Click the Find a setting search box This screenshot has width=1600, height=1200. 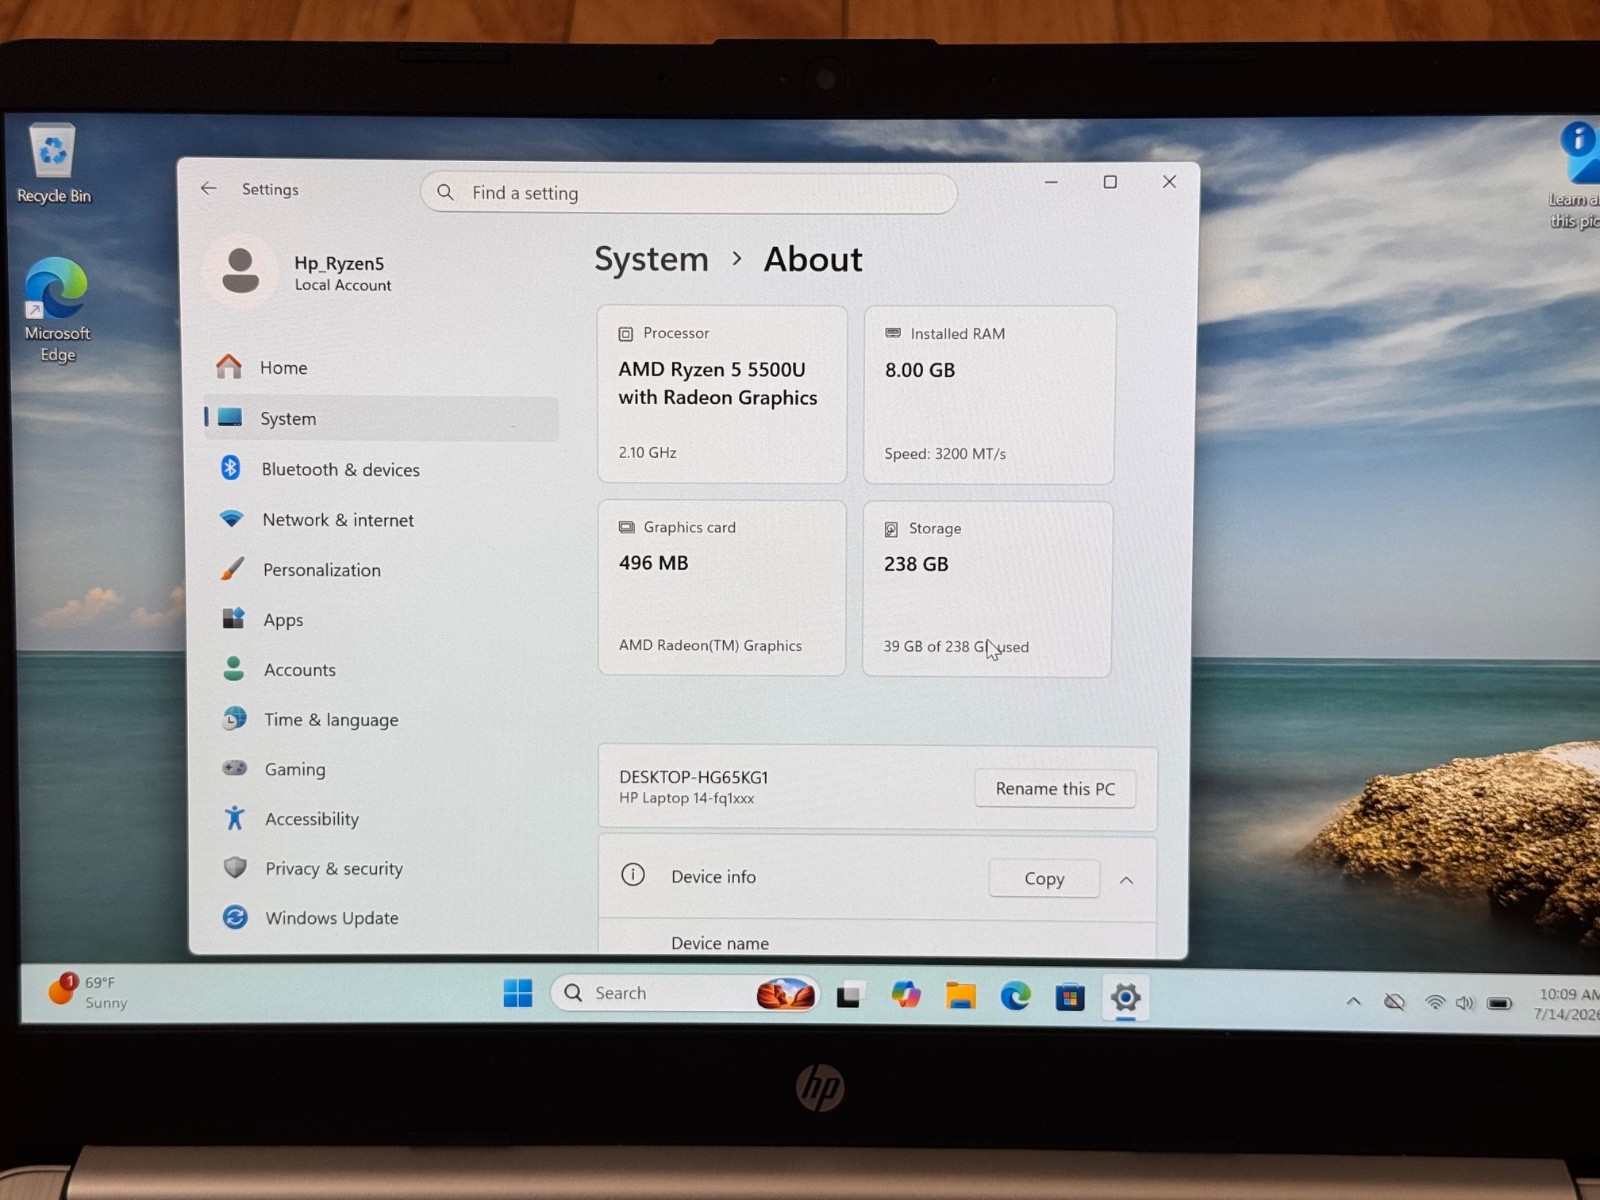point(688,193)
